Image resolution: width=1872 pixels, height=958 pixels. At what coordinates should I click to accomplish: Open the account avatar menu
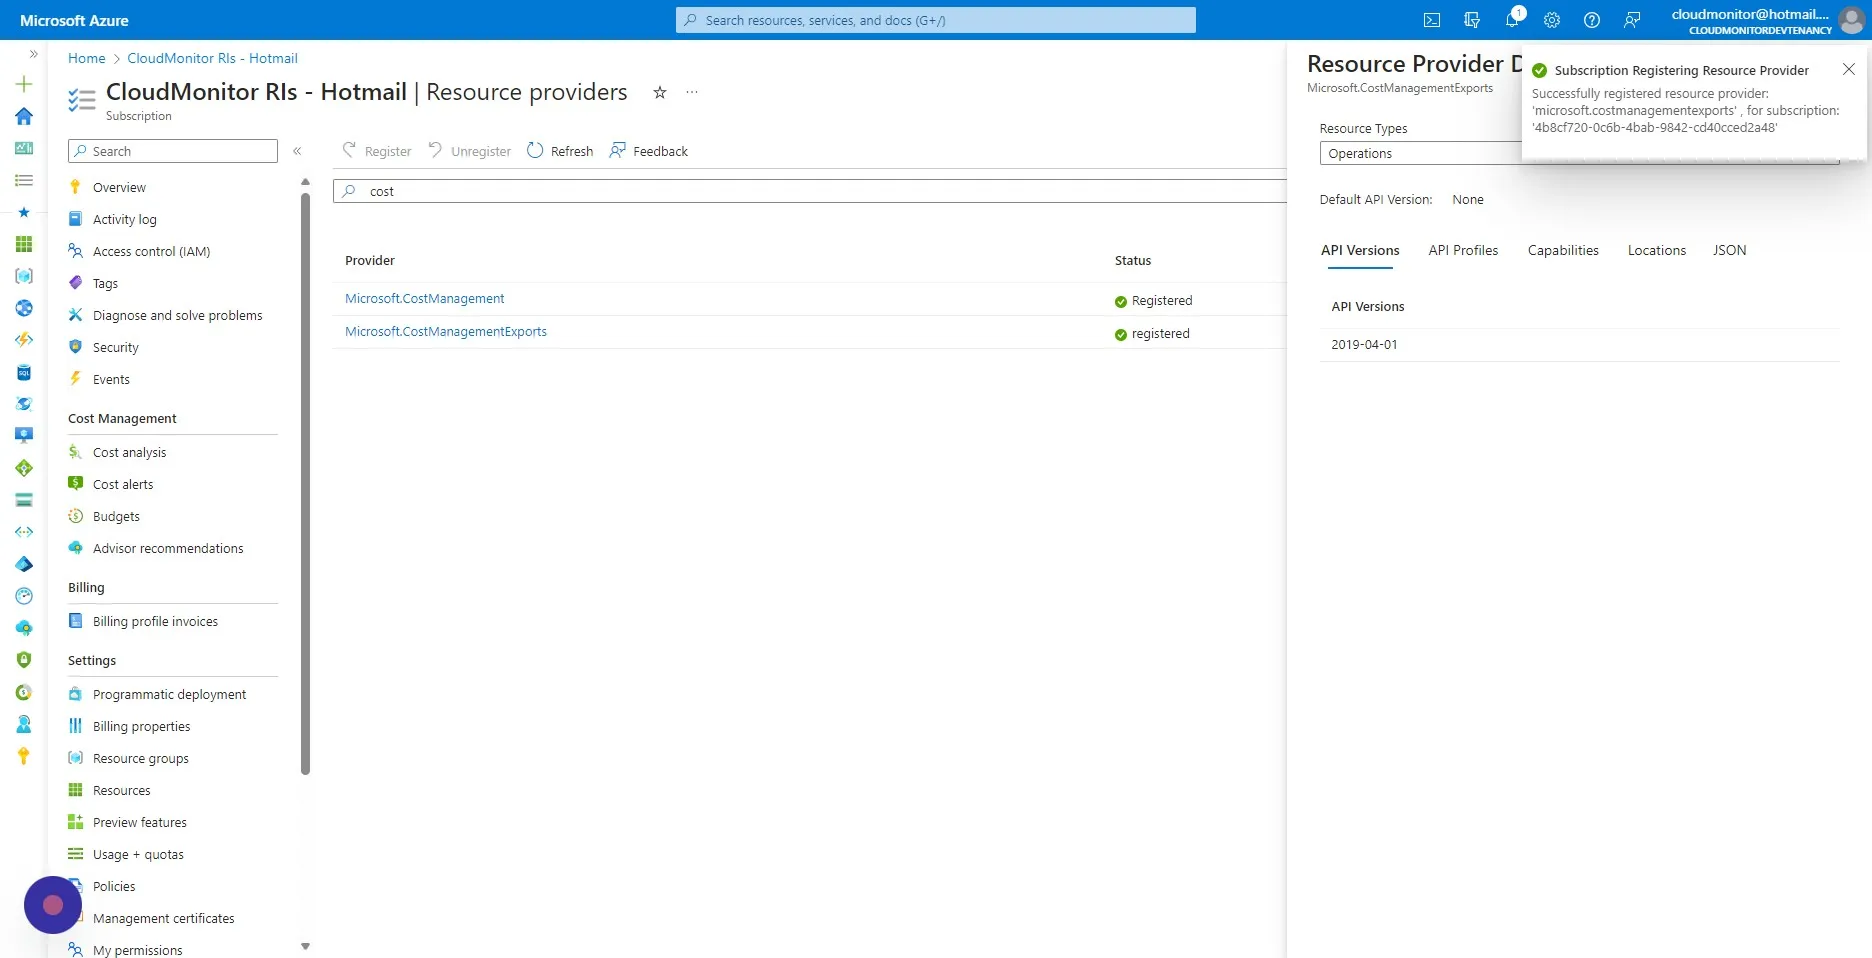pos(1852,20)
